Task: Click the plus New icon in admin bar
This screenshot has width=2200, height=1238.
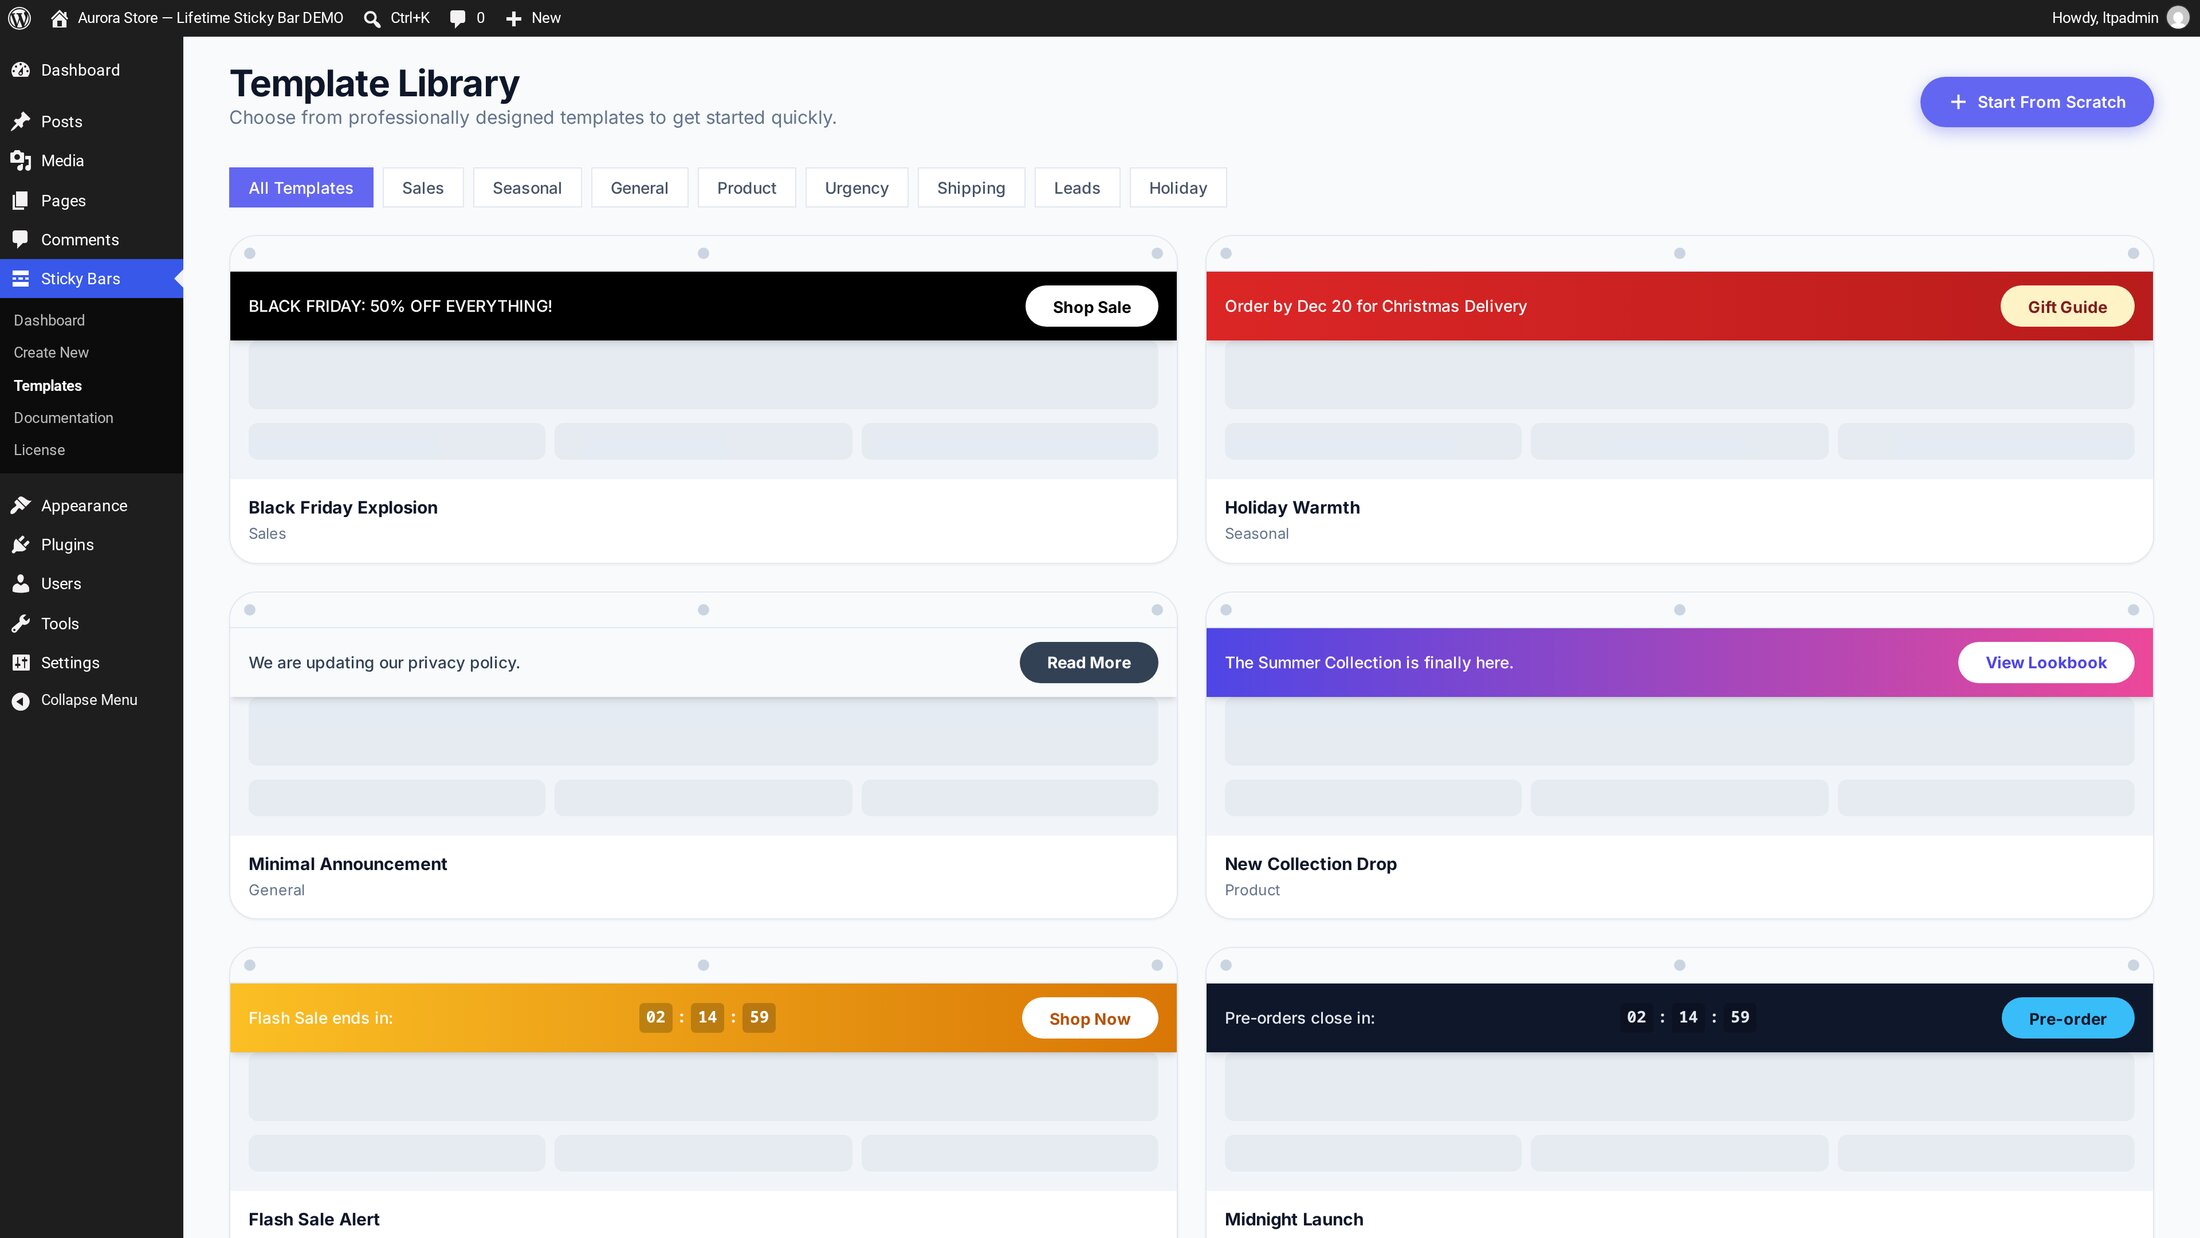Action: (513, 18)
